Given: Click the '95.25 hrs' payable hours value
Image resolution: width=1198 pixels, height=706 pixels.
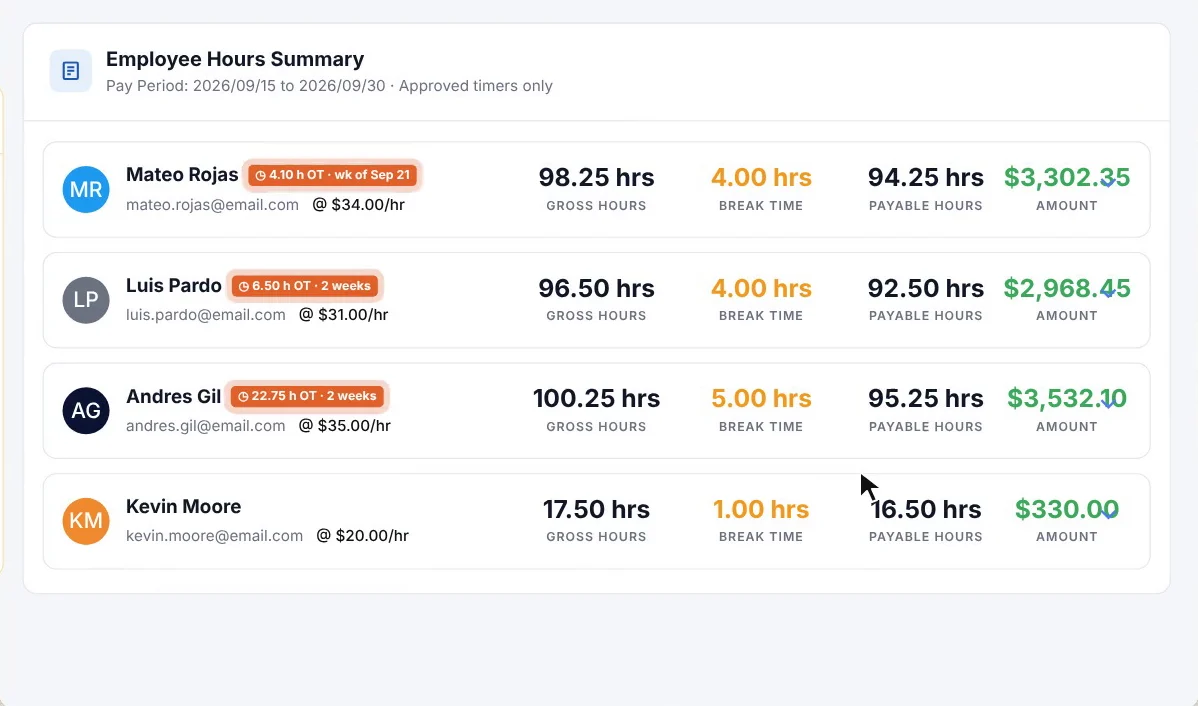Looking at the screenshot, I should click(926, 398).
